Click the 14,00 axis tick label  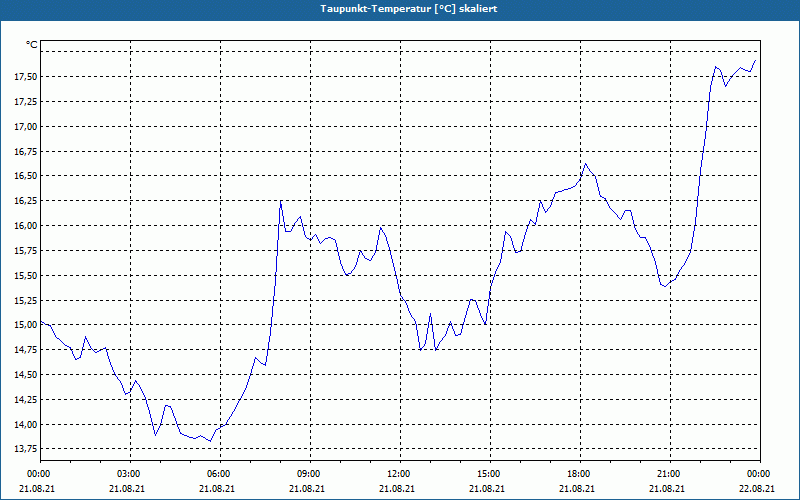click(x=26, y=424)
